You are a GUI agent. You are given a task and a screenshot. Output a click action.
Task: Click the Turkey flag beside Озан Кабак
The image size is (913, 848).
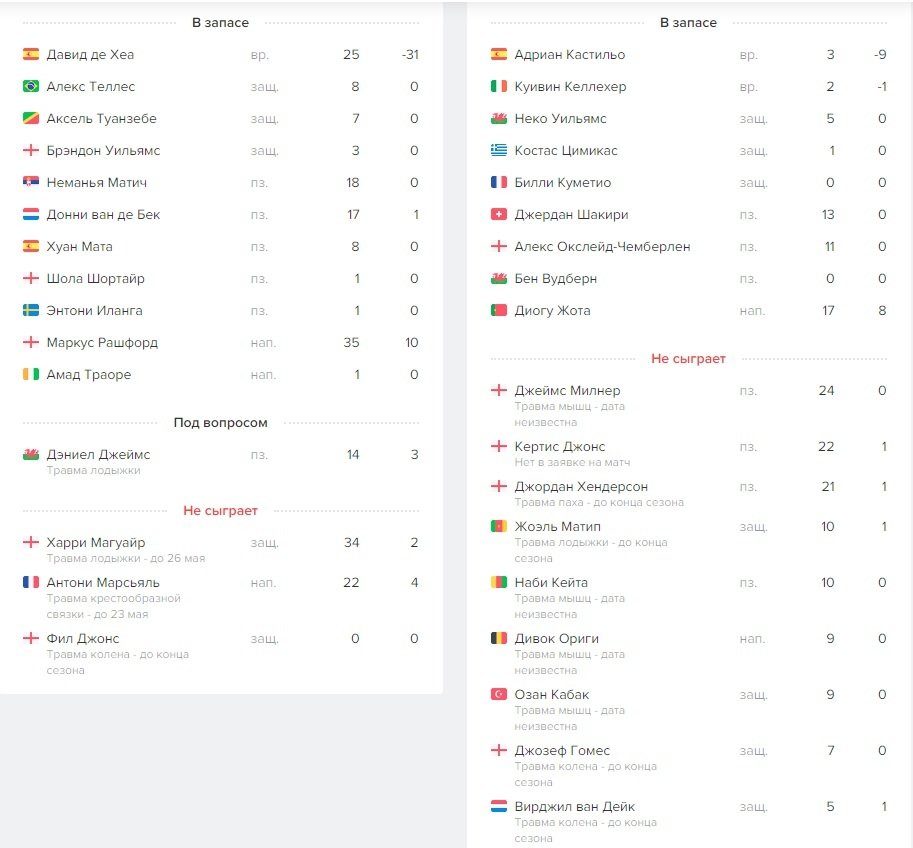click(x=499, y=695)
